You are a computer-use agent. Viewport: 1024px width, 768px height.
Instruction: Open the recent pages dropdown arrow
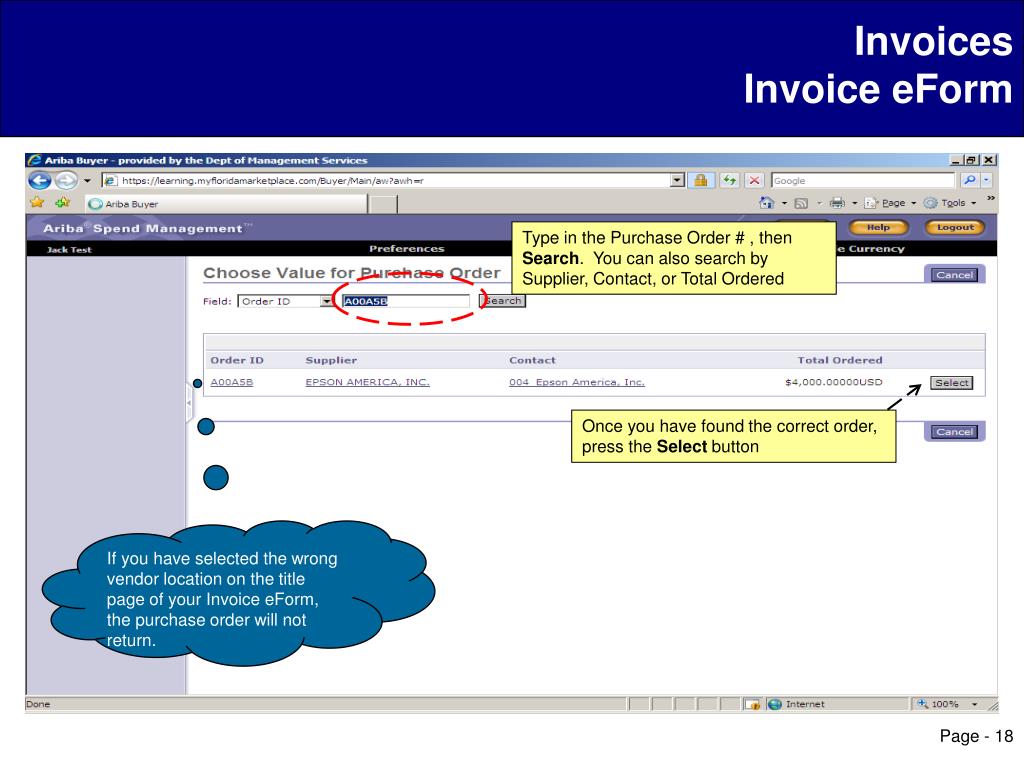[x=88, y=181]
